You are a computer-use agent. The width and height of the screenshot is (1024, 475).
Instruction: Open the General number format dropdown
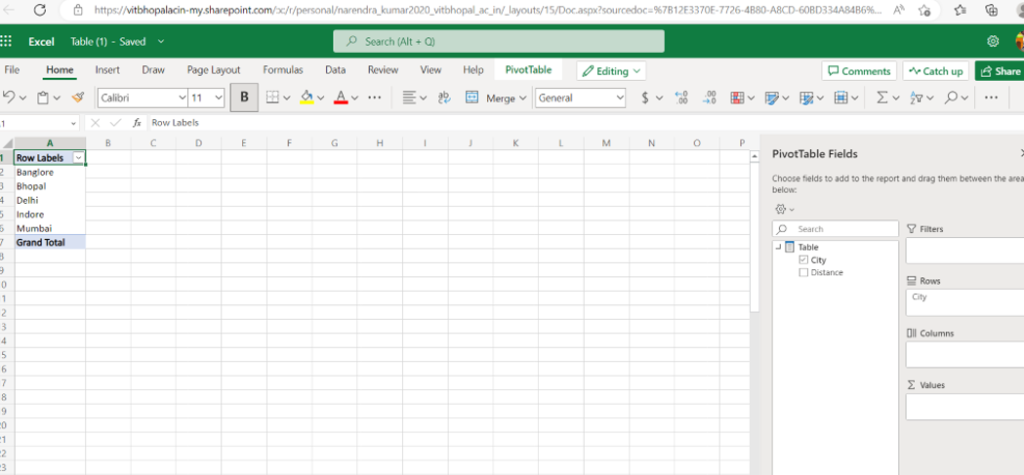619,98
